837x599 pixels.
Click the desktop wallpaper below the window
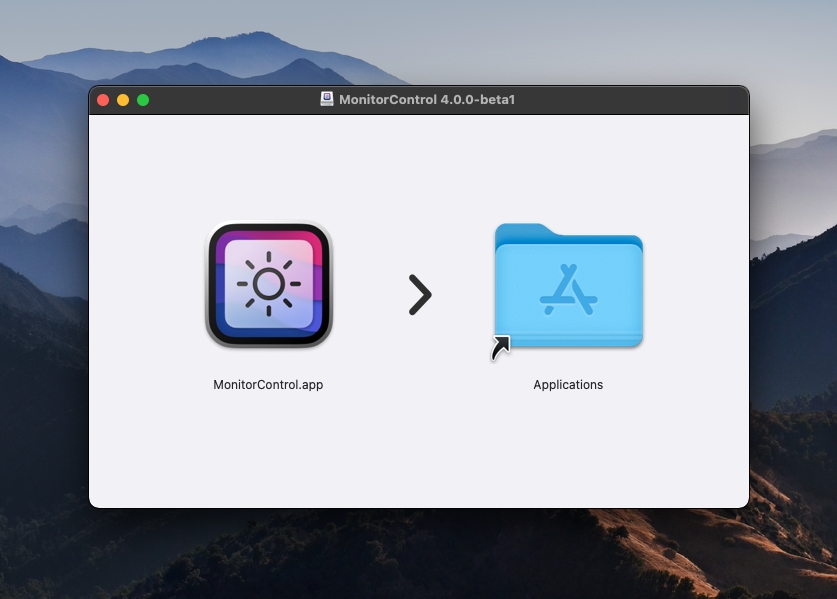tap(418, 555)
